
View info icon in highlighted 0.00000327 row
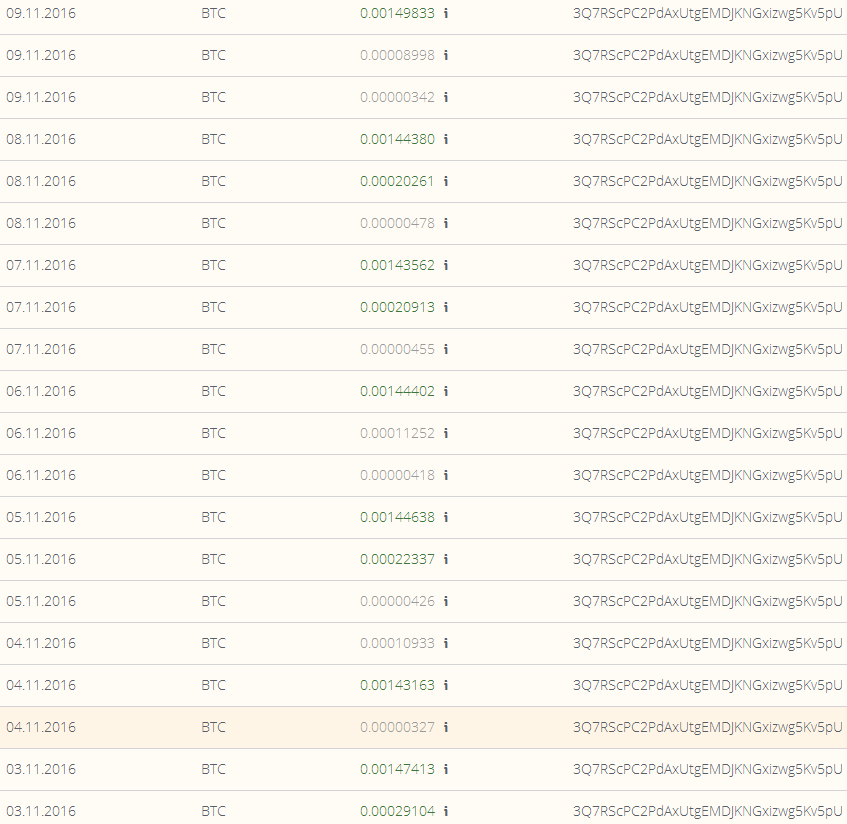446,727
